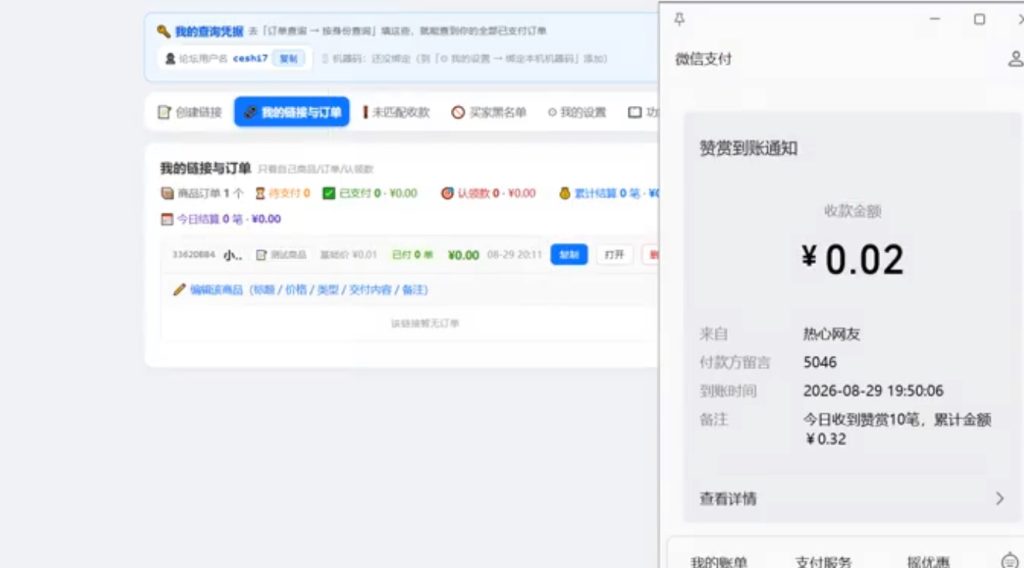Click the 该链接暂无订单 empty message
This screenshot has width=1024, height=568.
click(x=425, y=323)
